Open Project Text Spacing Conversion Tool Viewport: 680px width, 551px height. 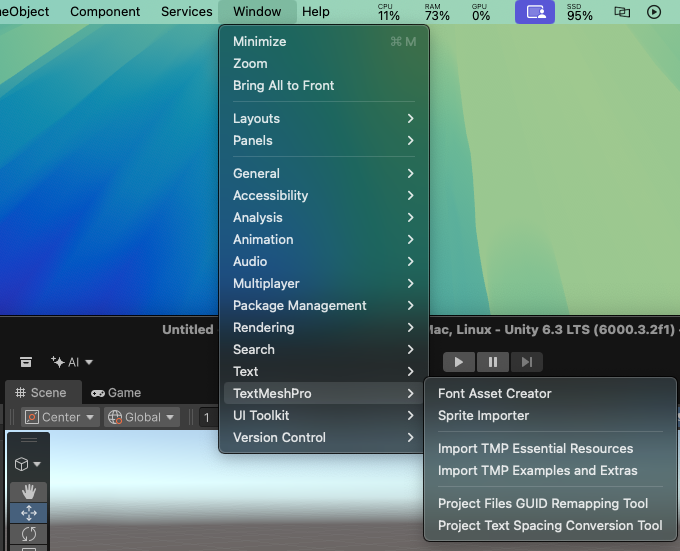pos(550,526)
